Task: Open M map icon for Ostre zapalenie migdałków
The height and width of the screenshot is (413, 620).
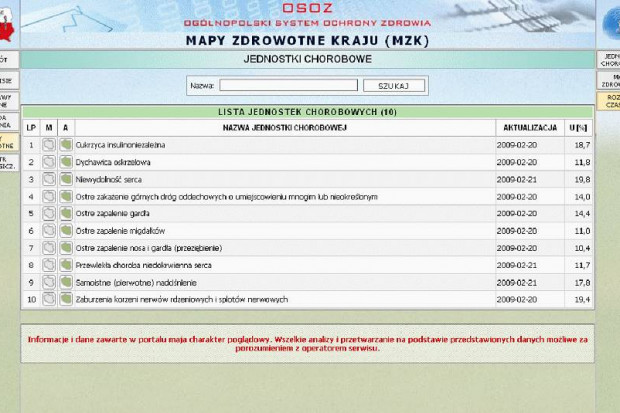Action: pos(49,231)
